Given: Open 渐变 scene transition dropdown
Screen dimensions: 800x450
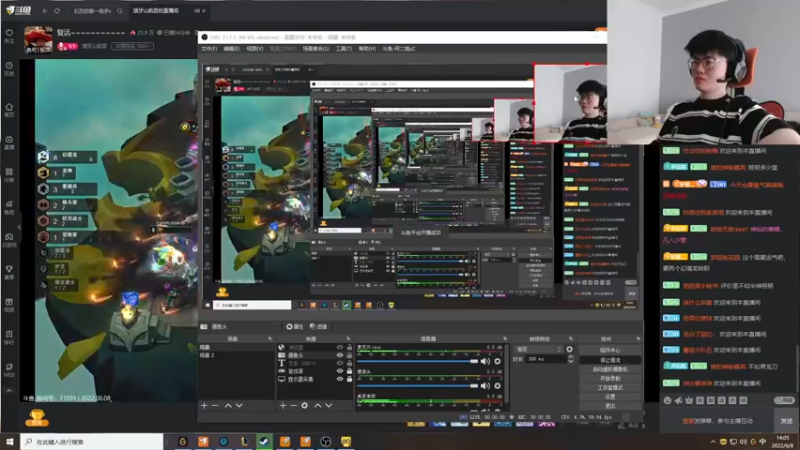Looking at the screenshot, I should (x=538, y=349).
